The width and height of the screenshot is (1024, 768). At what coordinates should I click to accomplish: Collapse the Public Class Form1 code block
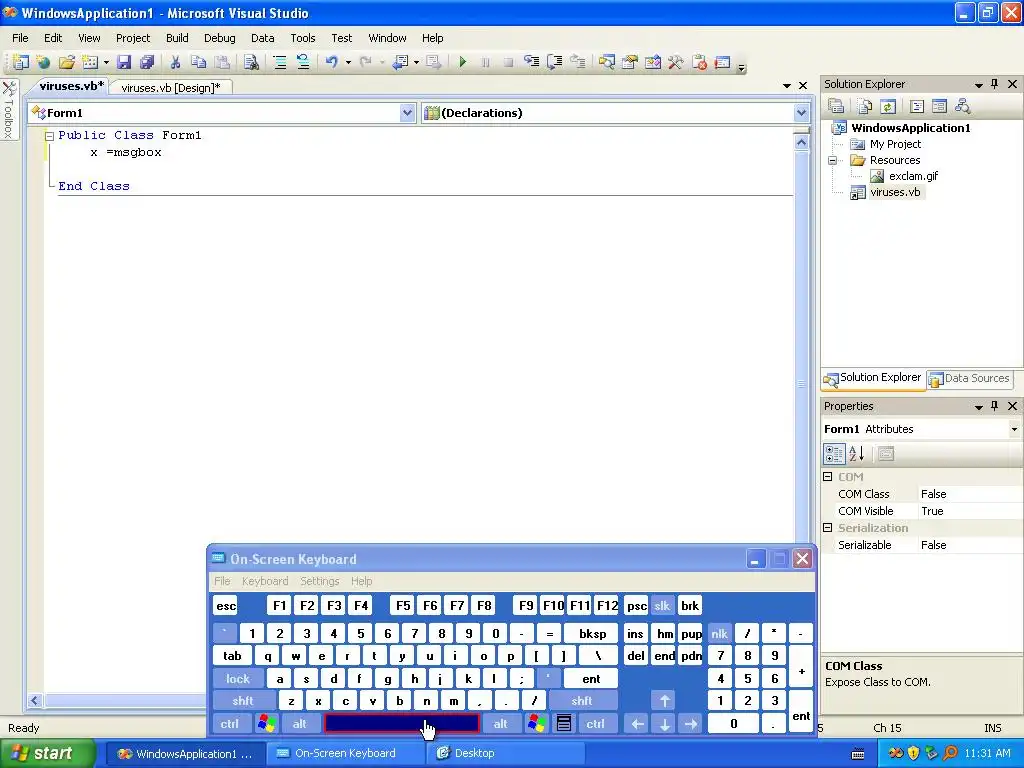pyautogui.click(x=49, y=136)
